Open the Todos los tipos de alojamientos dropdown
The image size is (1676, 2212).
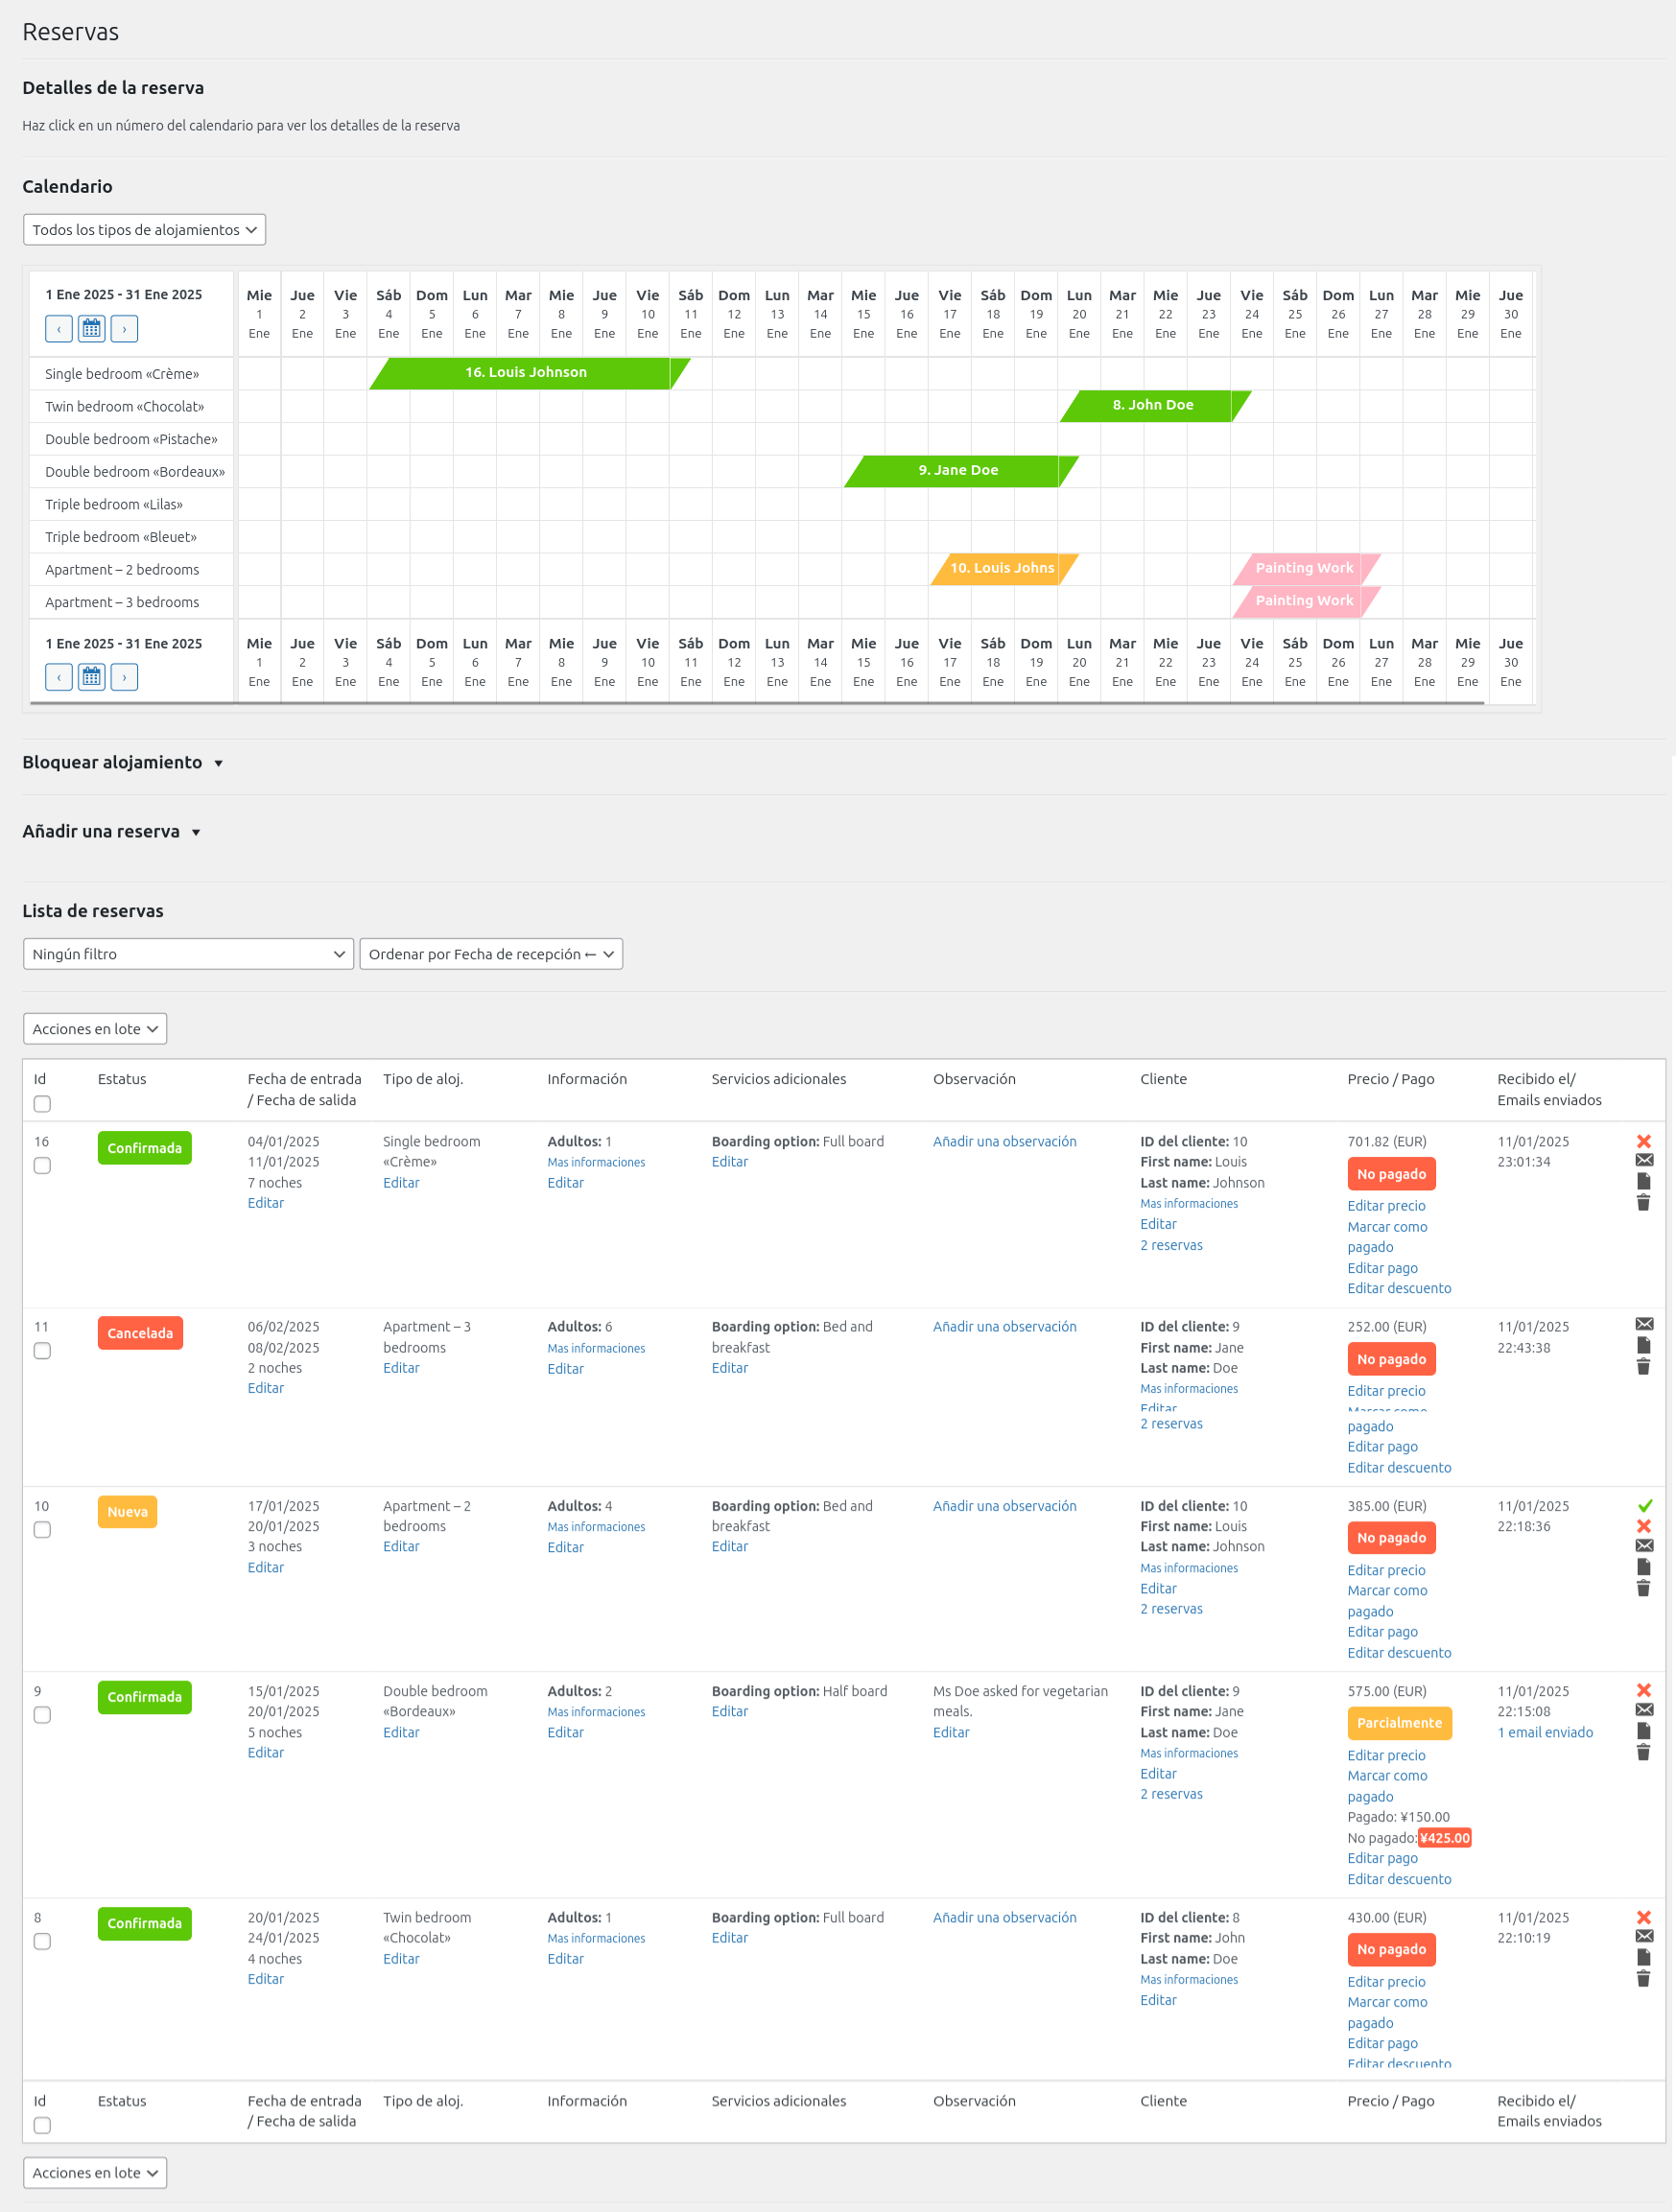point(144,229)
